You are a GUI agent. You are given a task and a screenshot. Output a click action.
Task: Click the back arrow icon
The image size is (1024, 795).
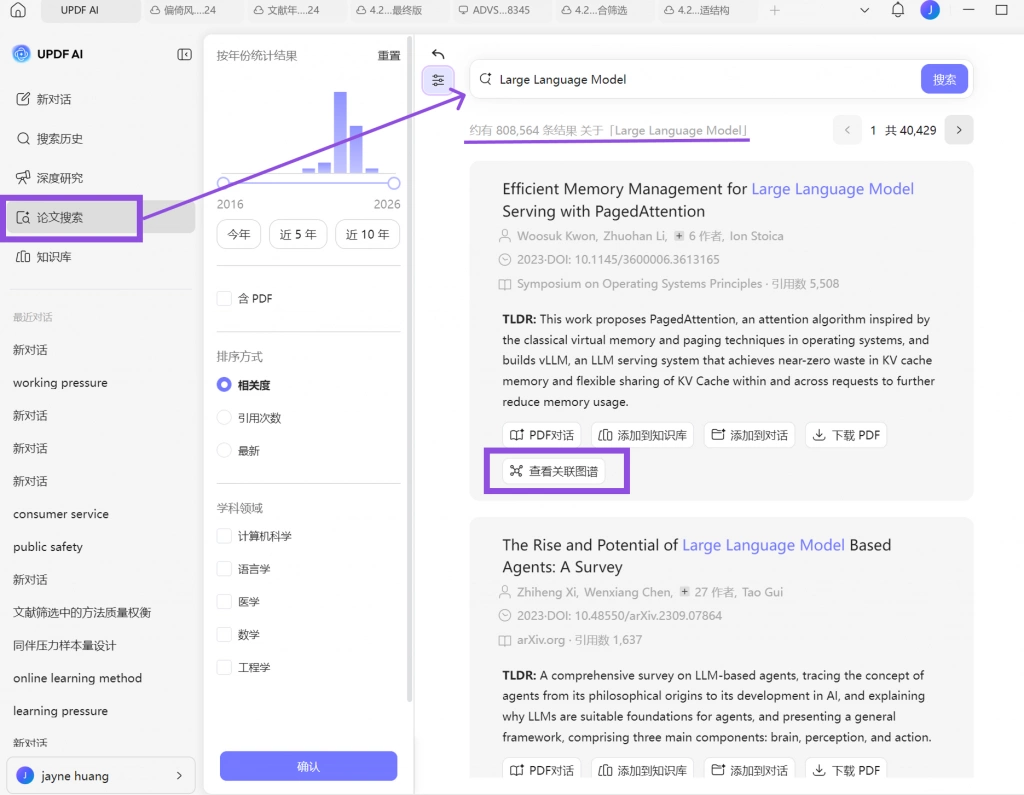438,54
